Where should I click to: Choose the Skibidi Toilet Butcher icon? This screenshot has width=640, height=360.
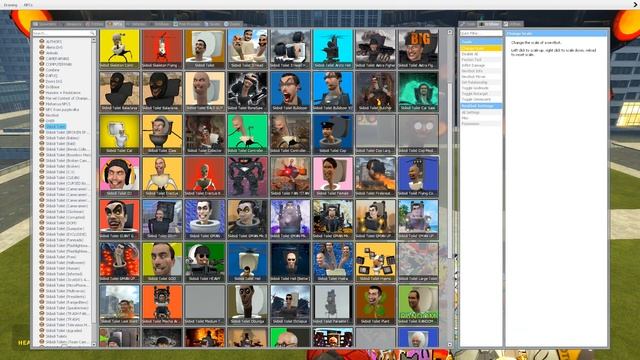375,91
